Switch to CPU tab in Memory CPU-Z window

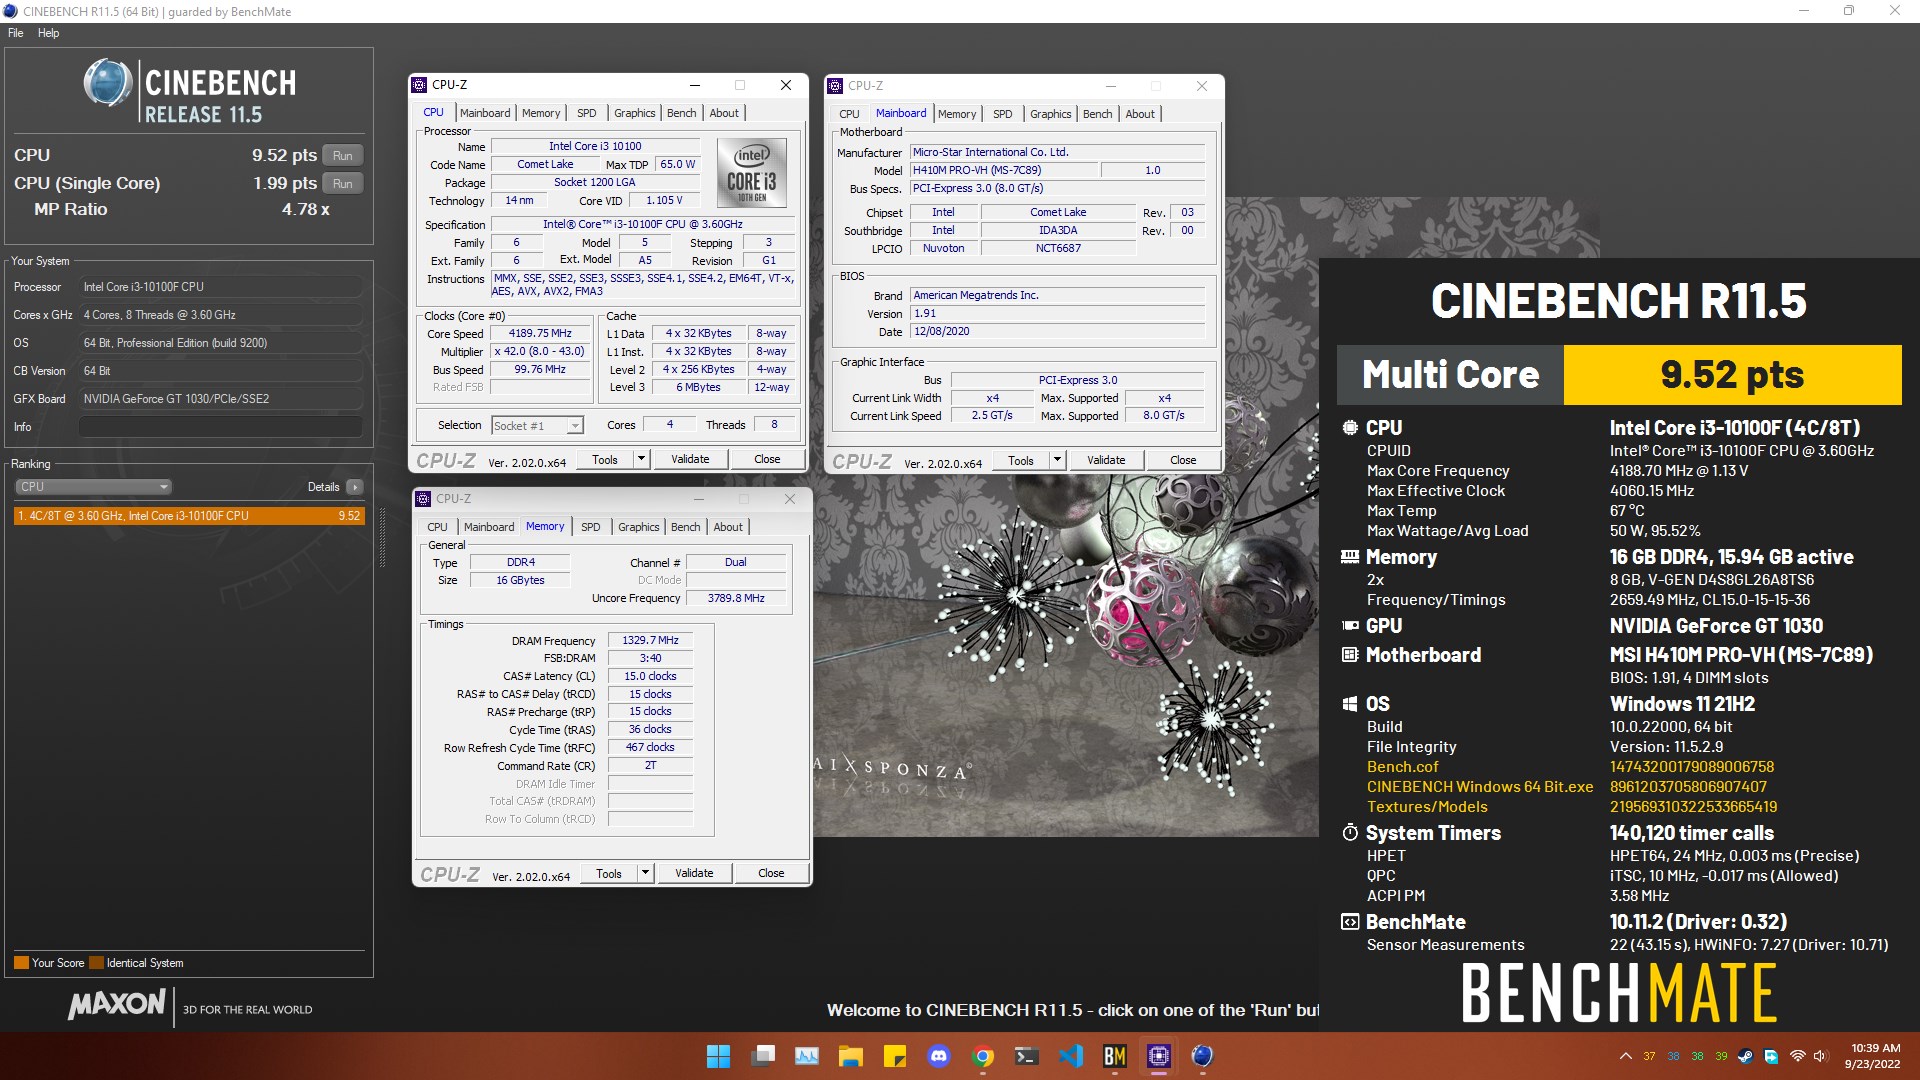coord(438,527)
